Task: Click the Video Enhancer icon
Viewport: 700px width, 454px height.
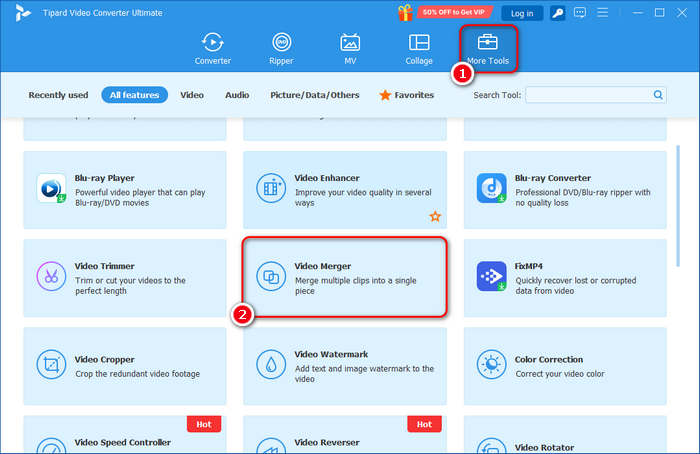Action: 271,188
